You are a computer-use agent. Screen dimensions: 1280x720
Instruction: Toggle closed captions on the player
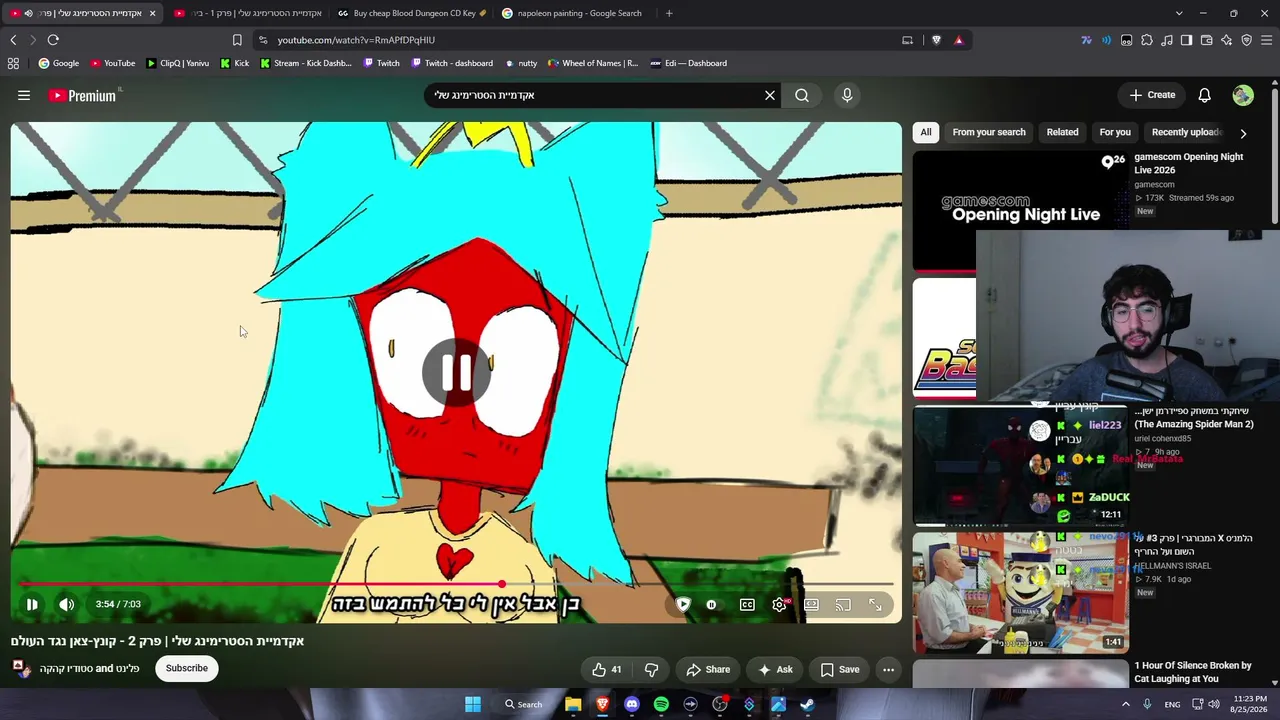pyautogui.click(x=747, y=604)
